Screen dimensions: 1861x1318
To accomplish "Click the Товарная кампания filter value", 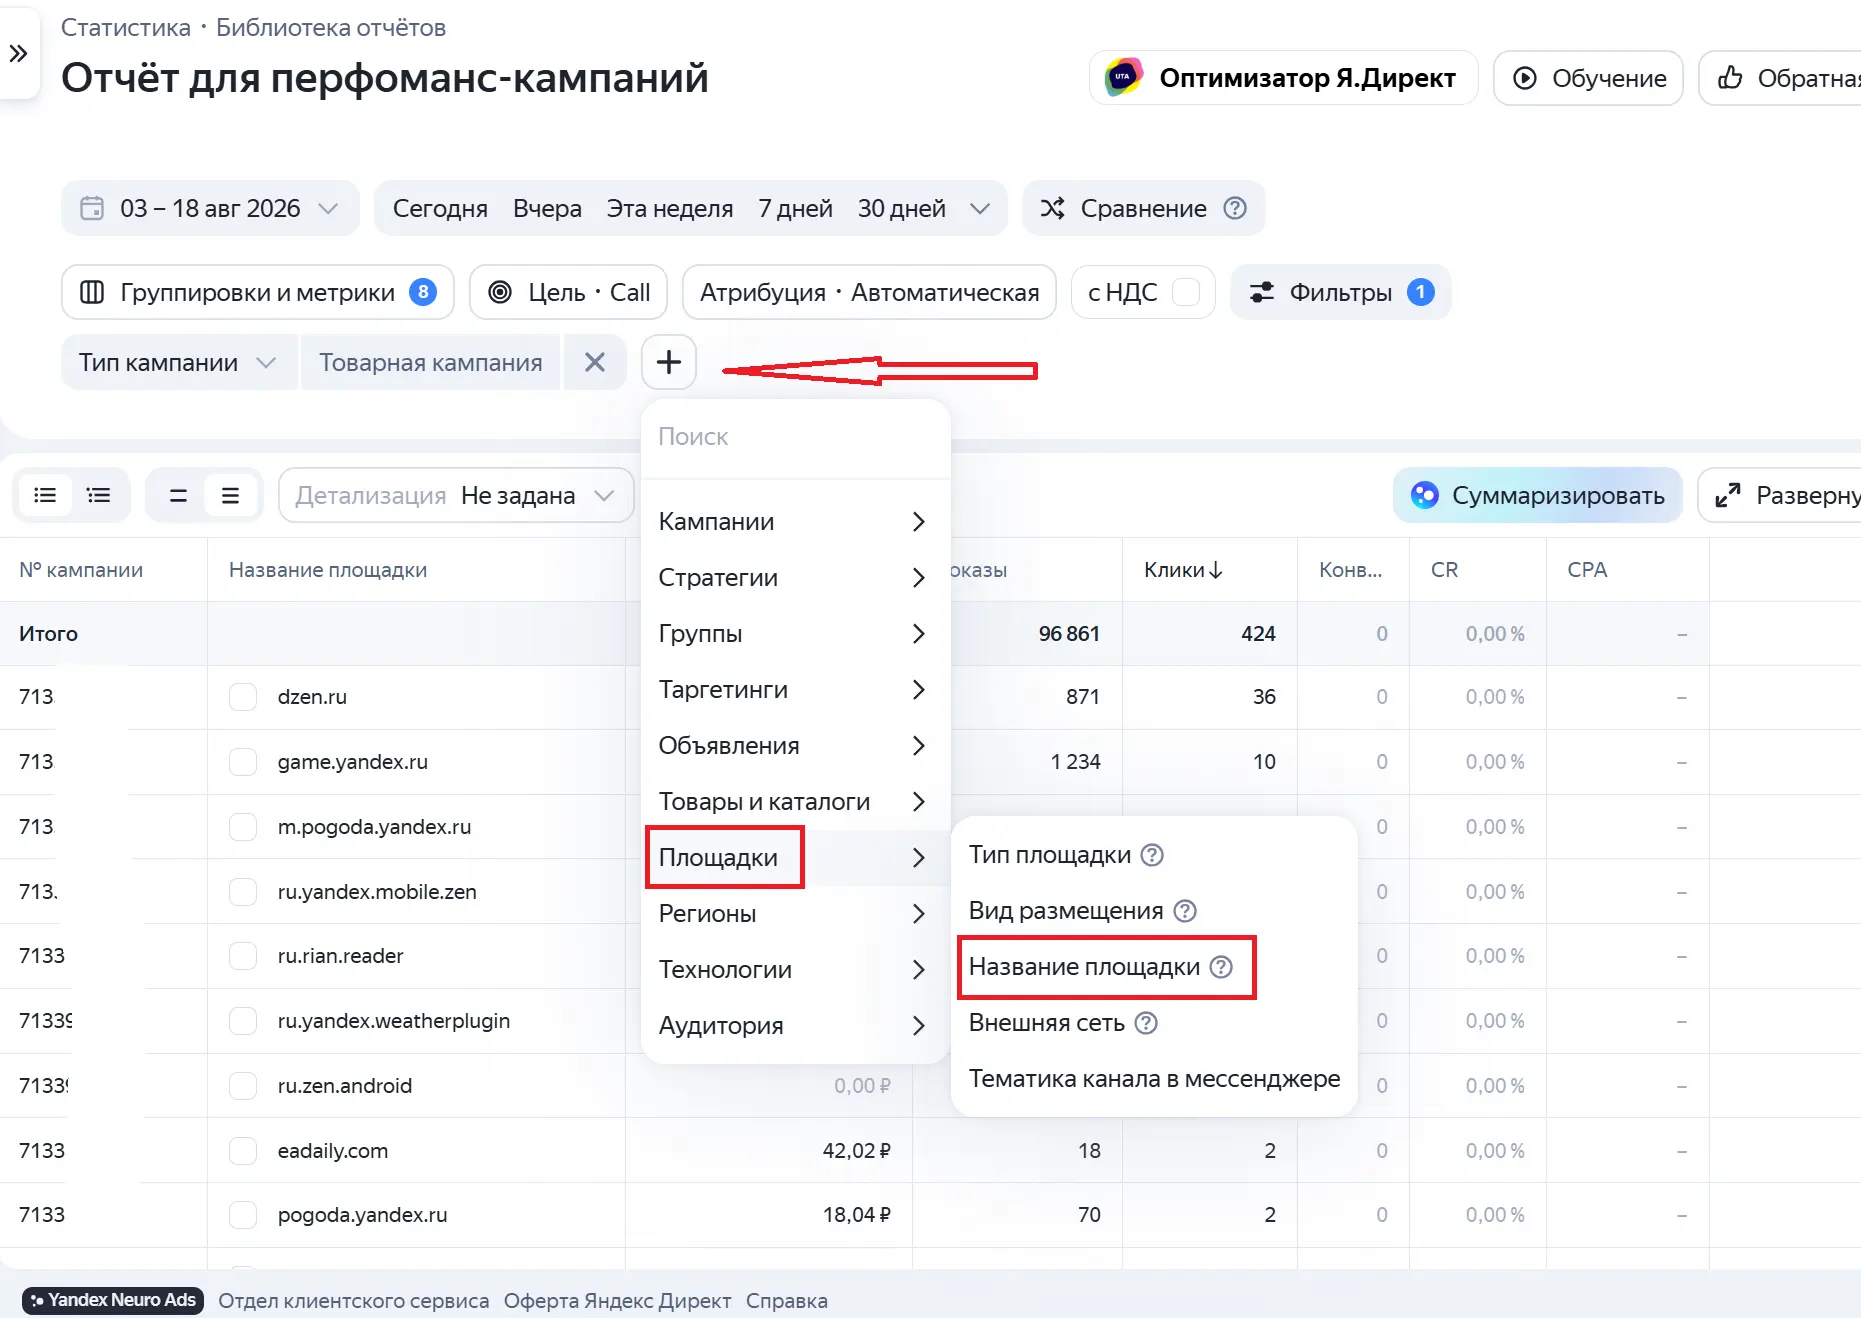I will coord(431,362).
